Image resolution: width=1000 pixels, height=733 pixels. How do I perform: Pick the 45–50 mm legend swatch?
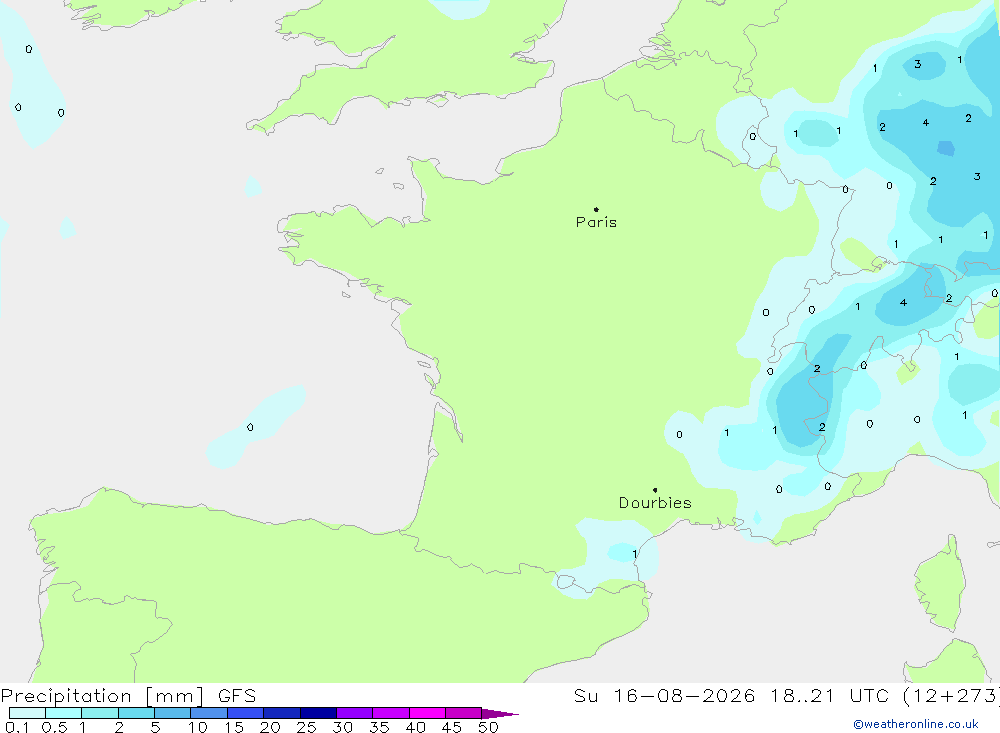[x=464, y=713]
